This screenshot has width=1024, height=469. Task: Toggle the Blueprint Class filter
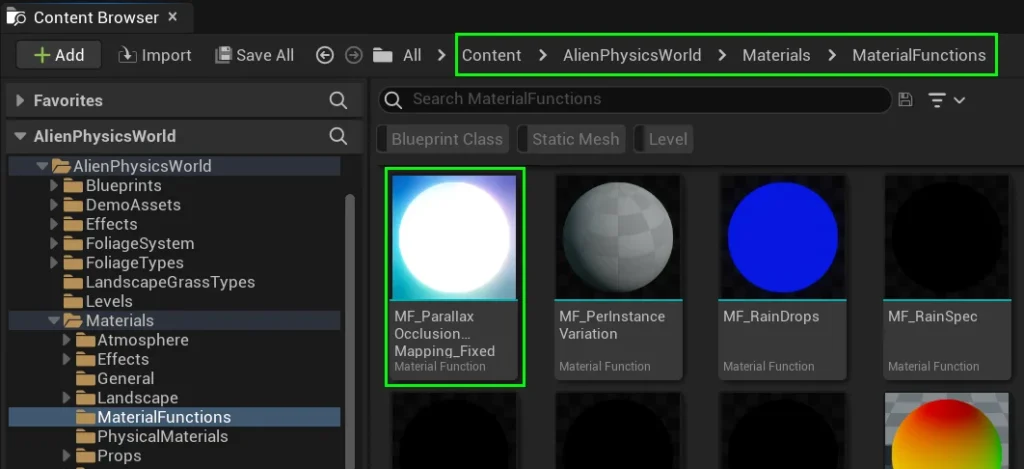[x=446, y=139]
